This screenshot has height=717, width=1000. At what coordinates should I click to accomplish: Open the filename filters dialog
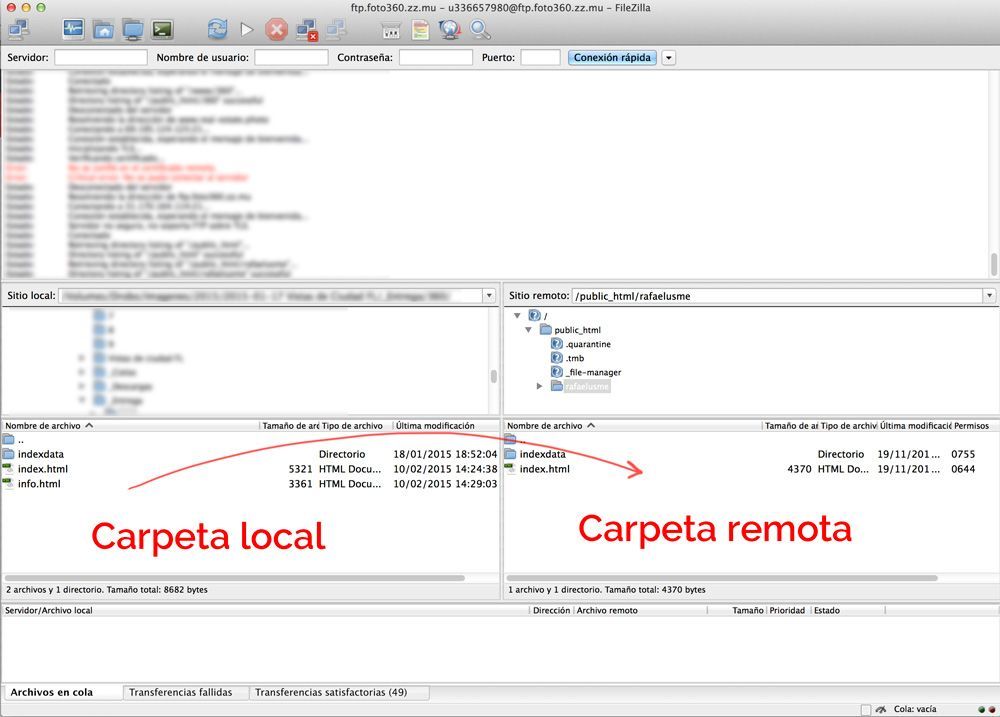point(391,29)
